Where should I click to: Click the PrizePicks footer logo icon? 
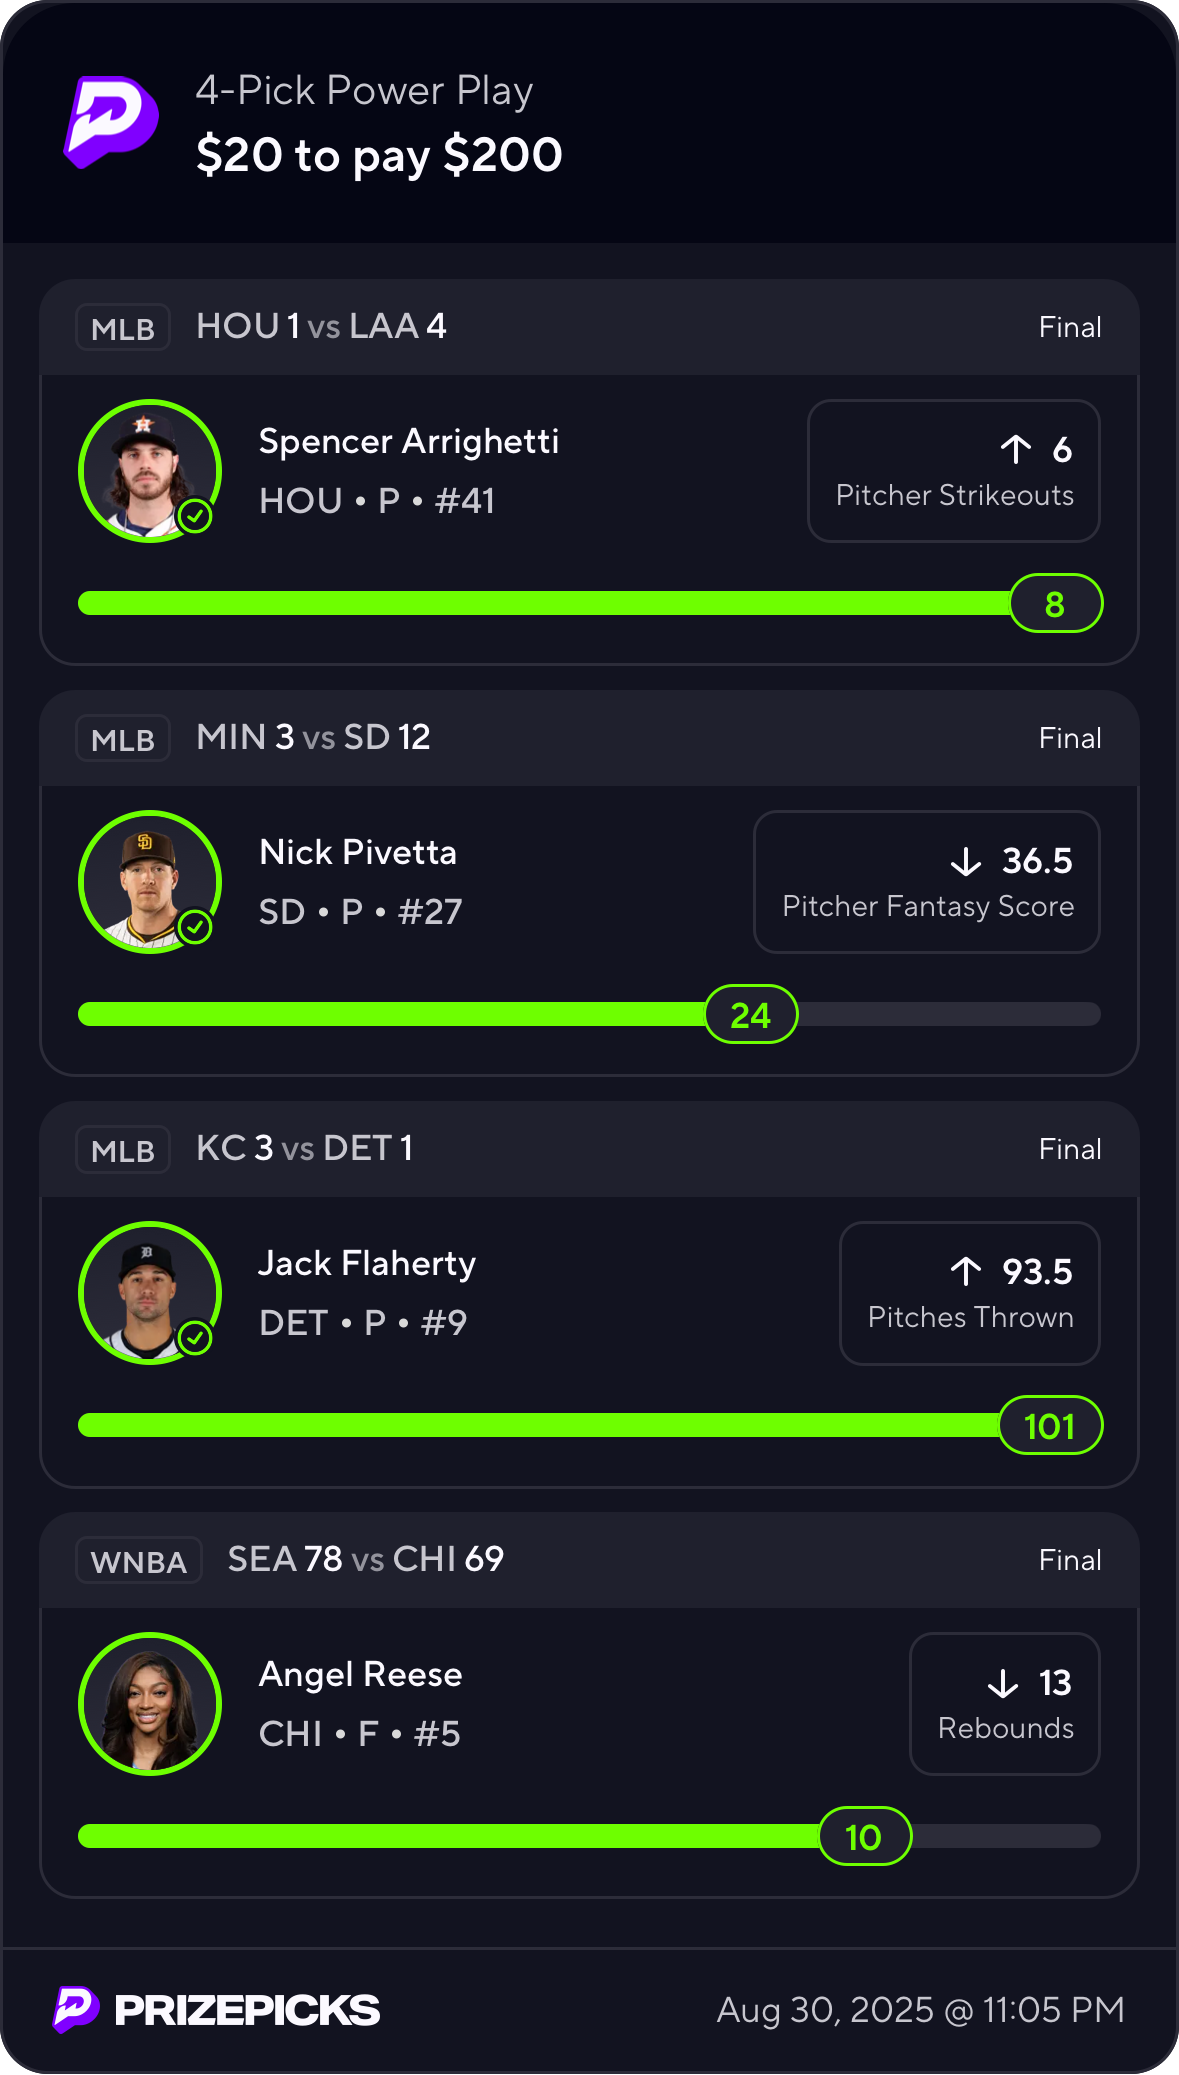tap(75, 2008)
